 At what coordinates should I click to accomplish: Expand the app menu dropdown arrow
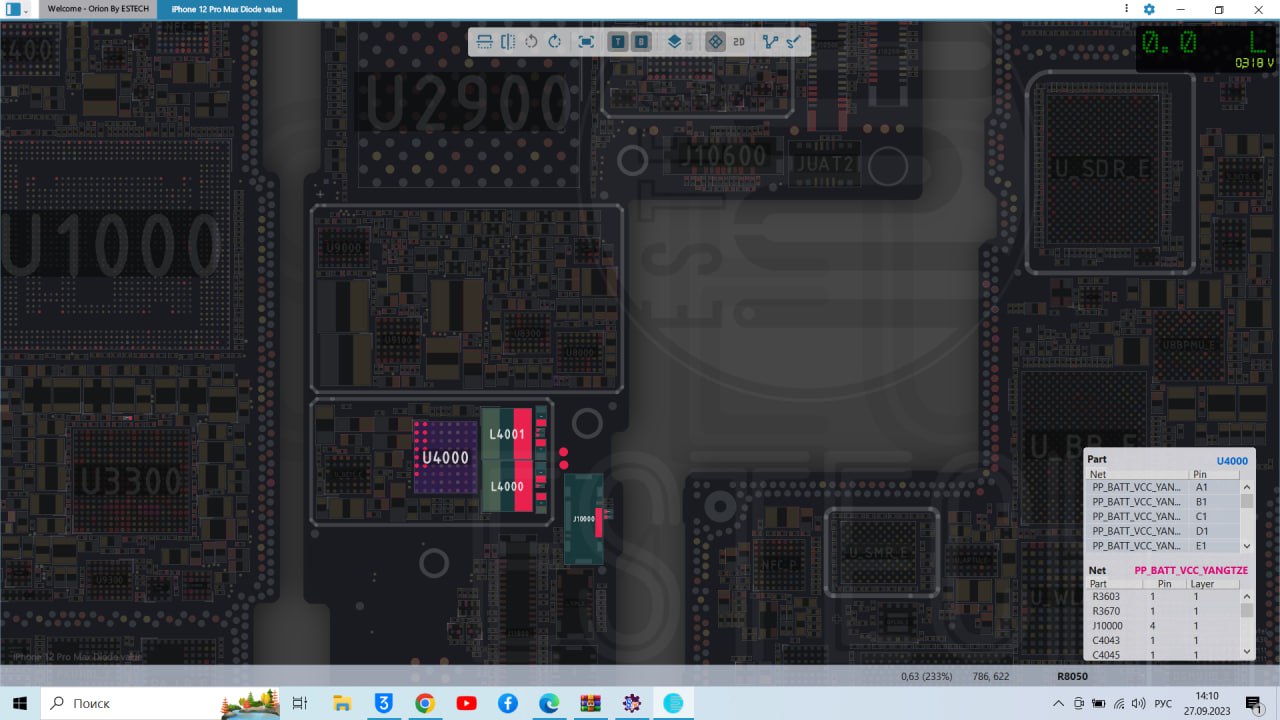click(x=27, y=9)
